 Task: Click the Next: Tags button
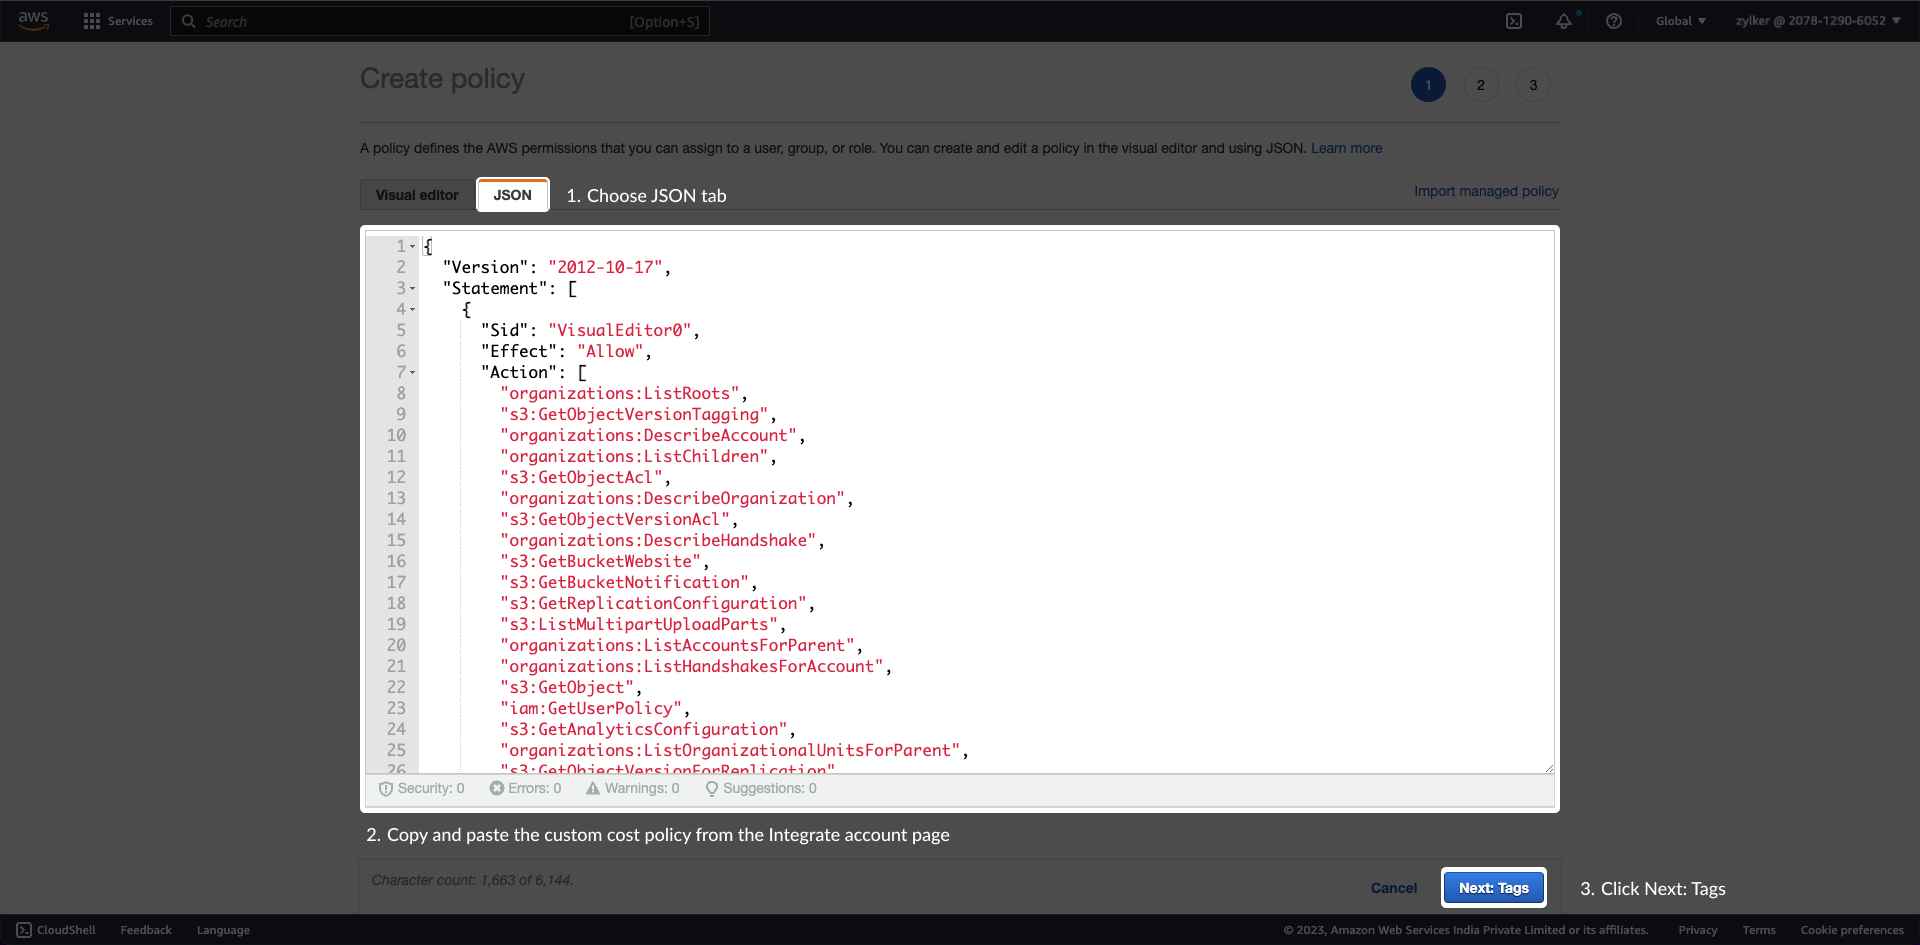coord(1493,887)
